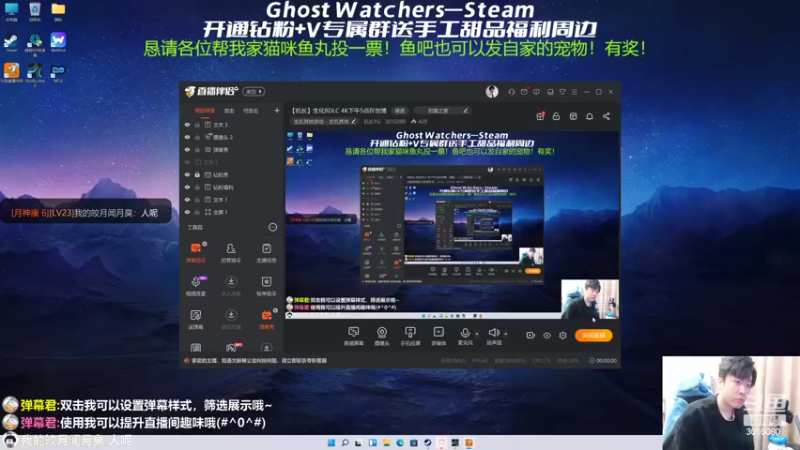Image resolution: width=800 pixels, height=450 pixels.
Task: Switch to the second scene tab
Action: (x=229, y=111)
